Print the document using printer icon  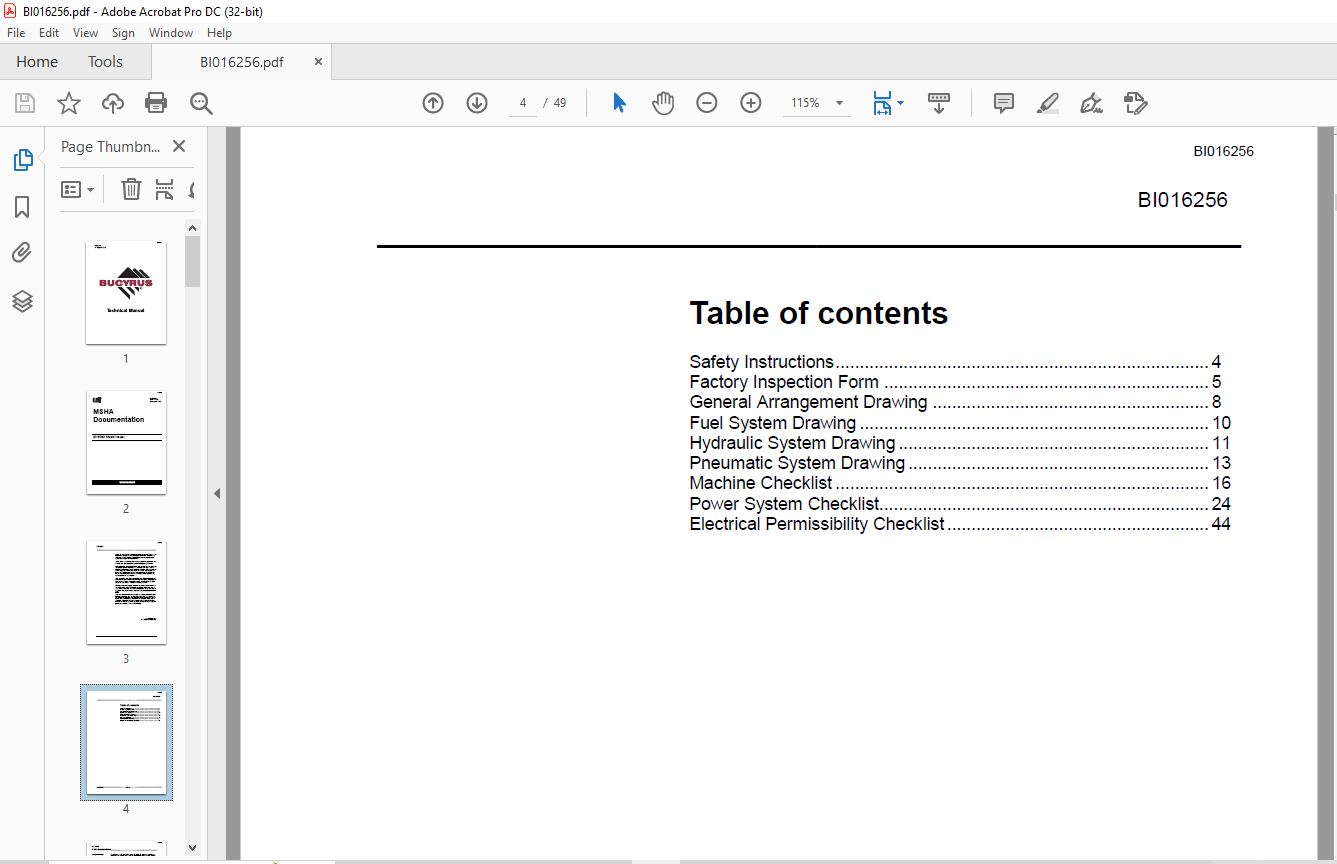coord(156,103)
